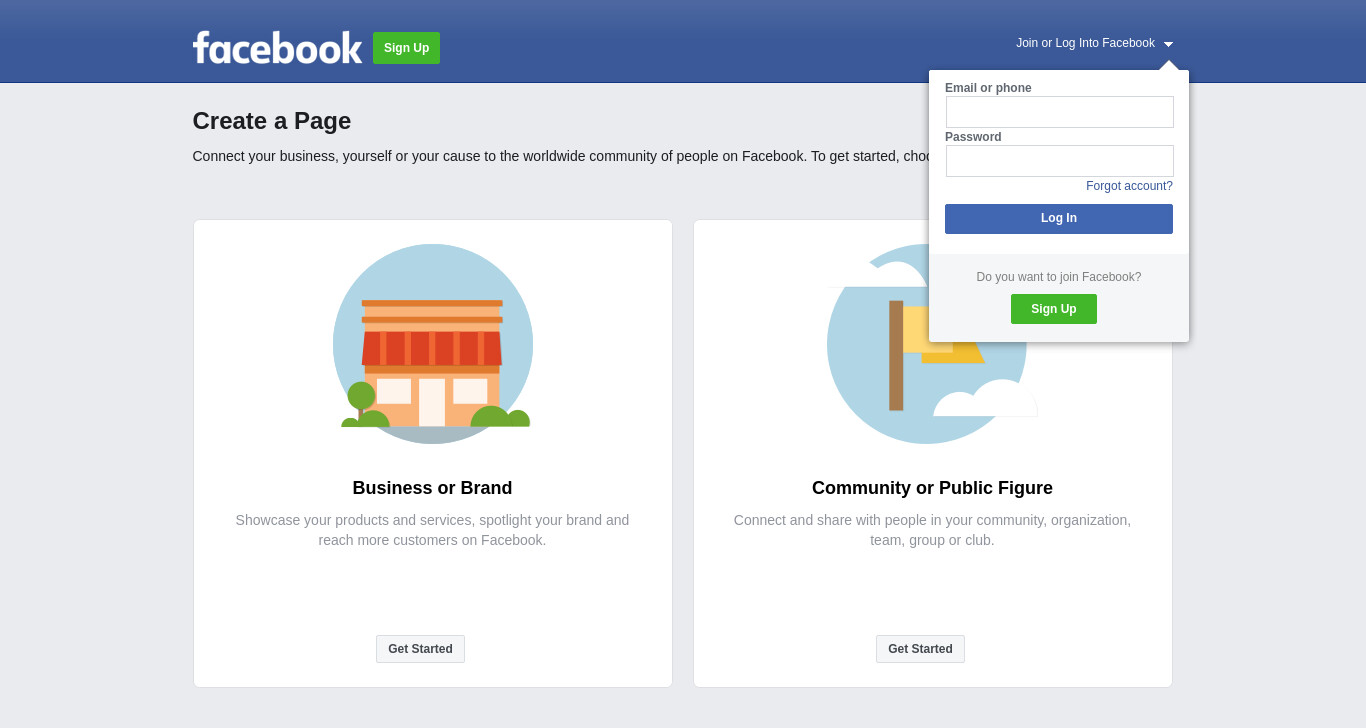Click Sign Up in the login popup

[x=1054, y=309]
